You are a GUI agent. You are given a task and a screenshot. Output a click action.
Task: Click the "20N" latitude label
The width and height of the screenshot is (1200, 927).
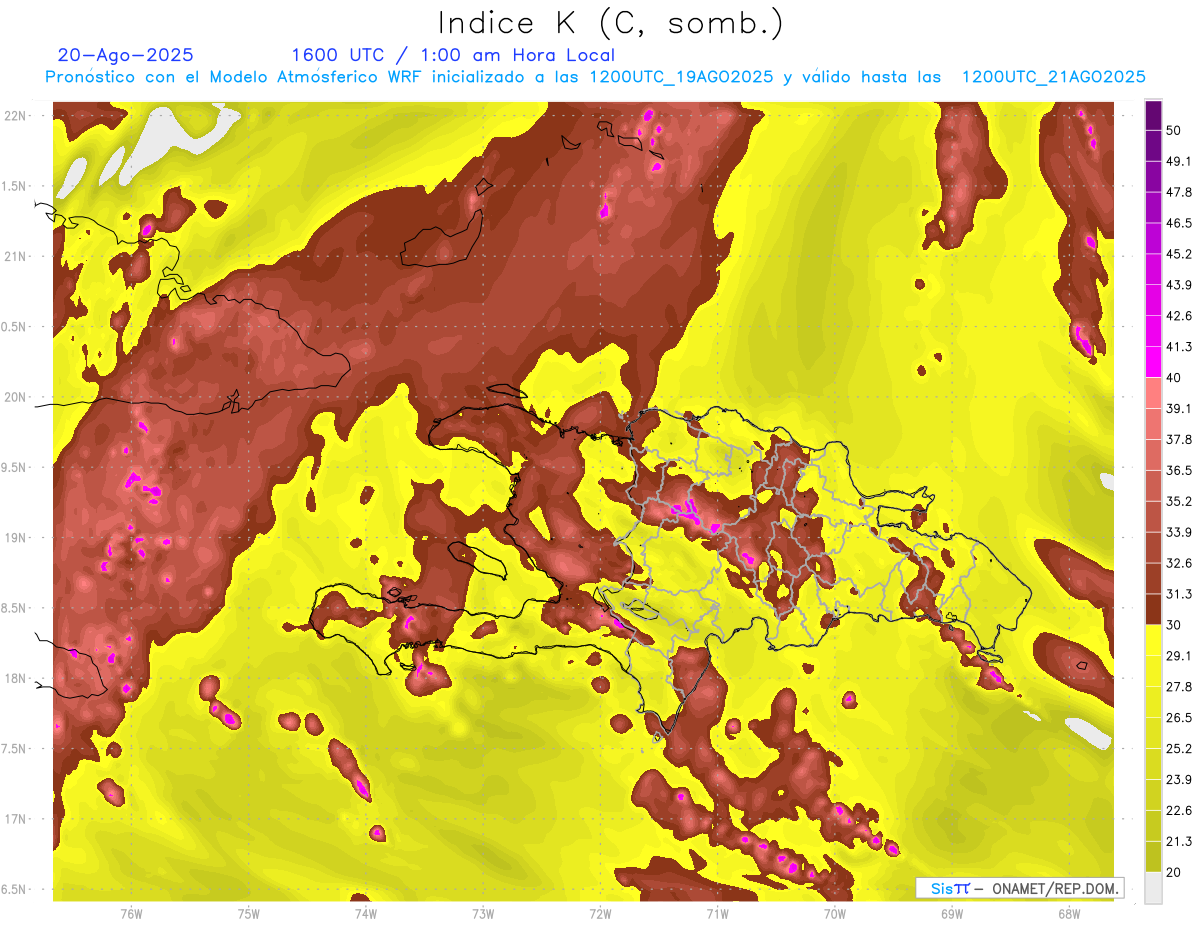[x=15, y=398]
